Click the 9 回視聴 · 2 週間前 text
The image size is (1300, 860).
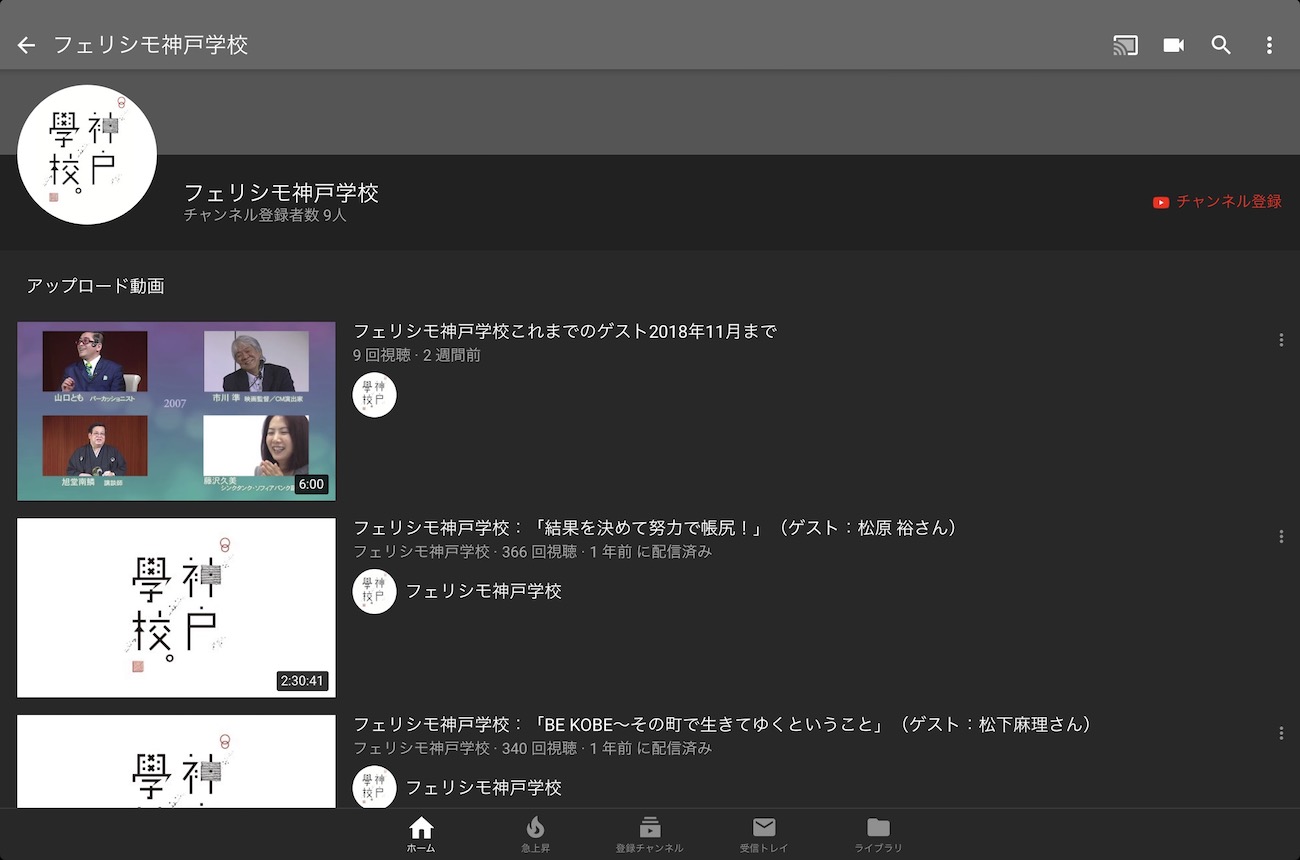tap(417, 355)
